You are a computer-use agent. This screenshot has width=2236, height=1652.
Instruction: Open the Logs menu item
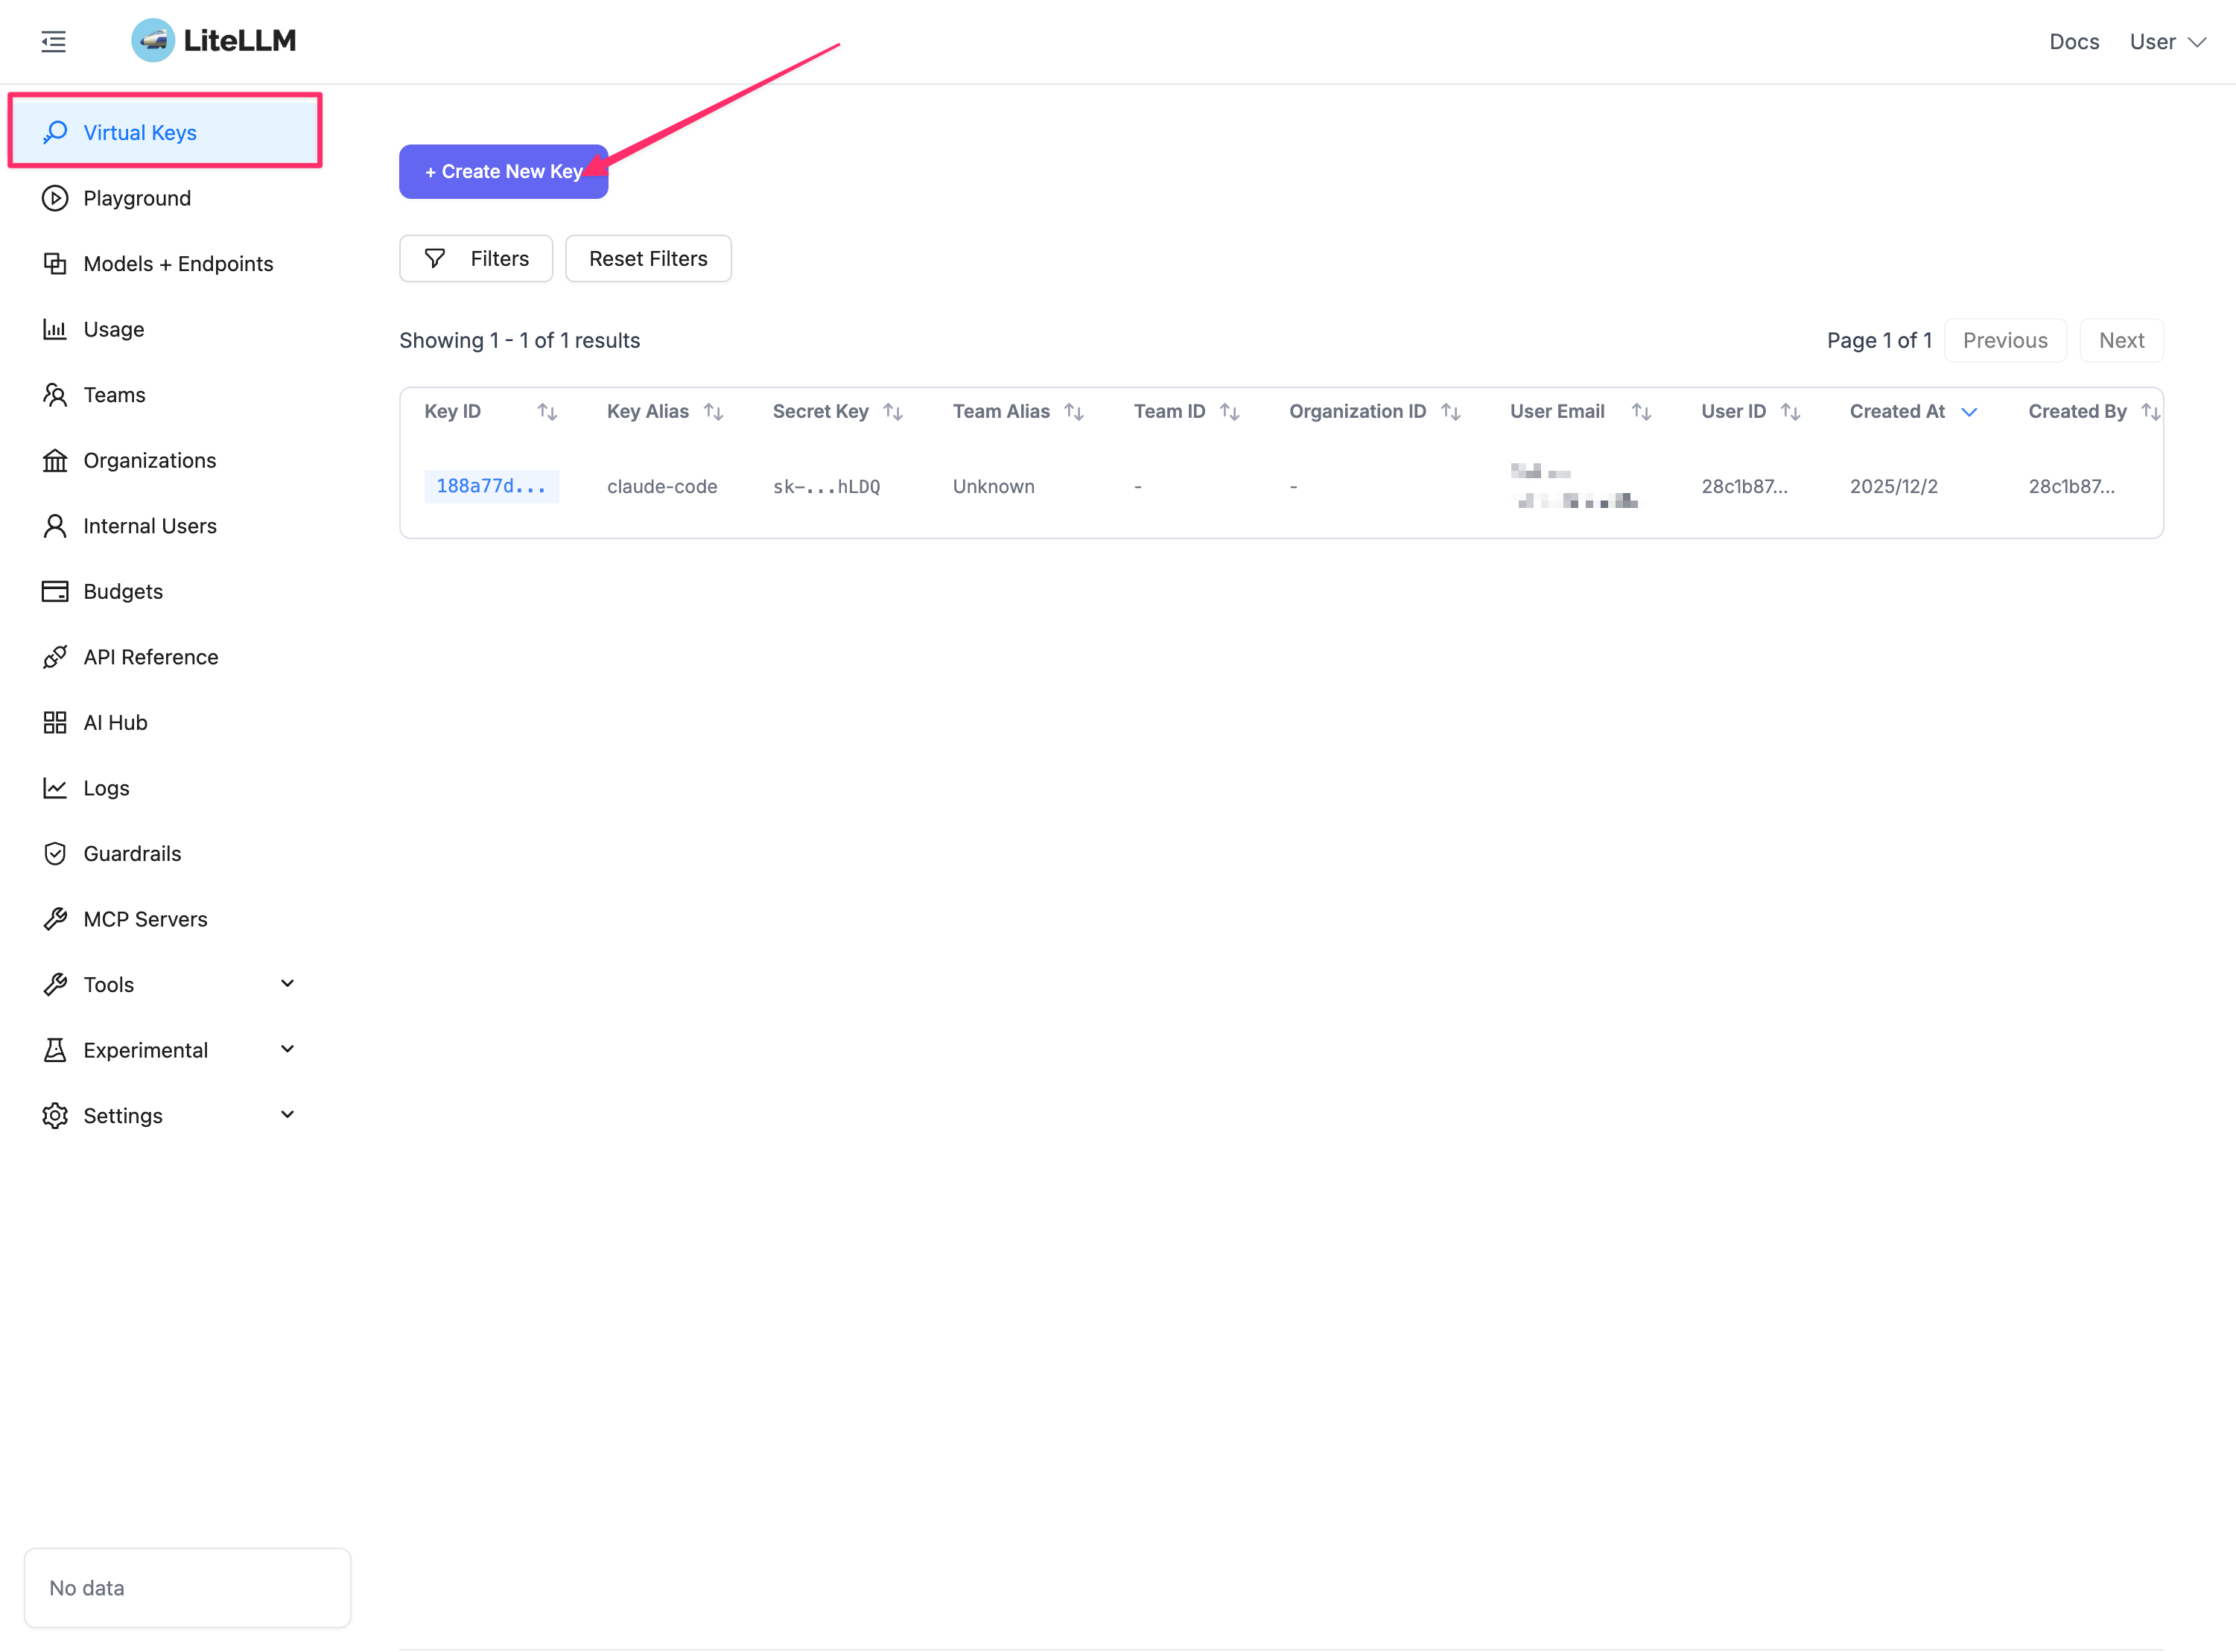106,788
